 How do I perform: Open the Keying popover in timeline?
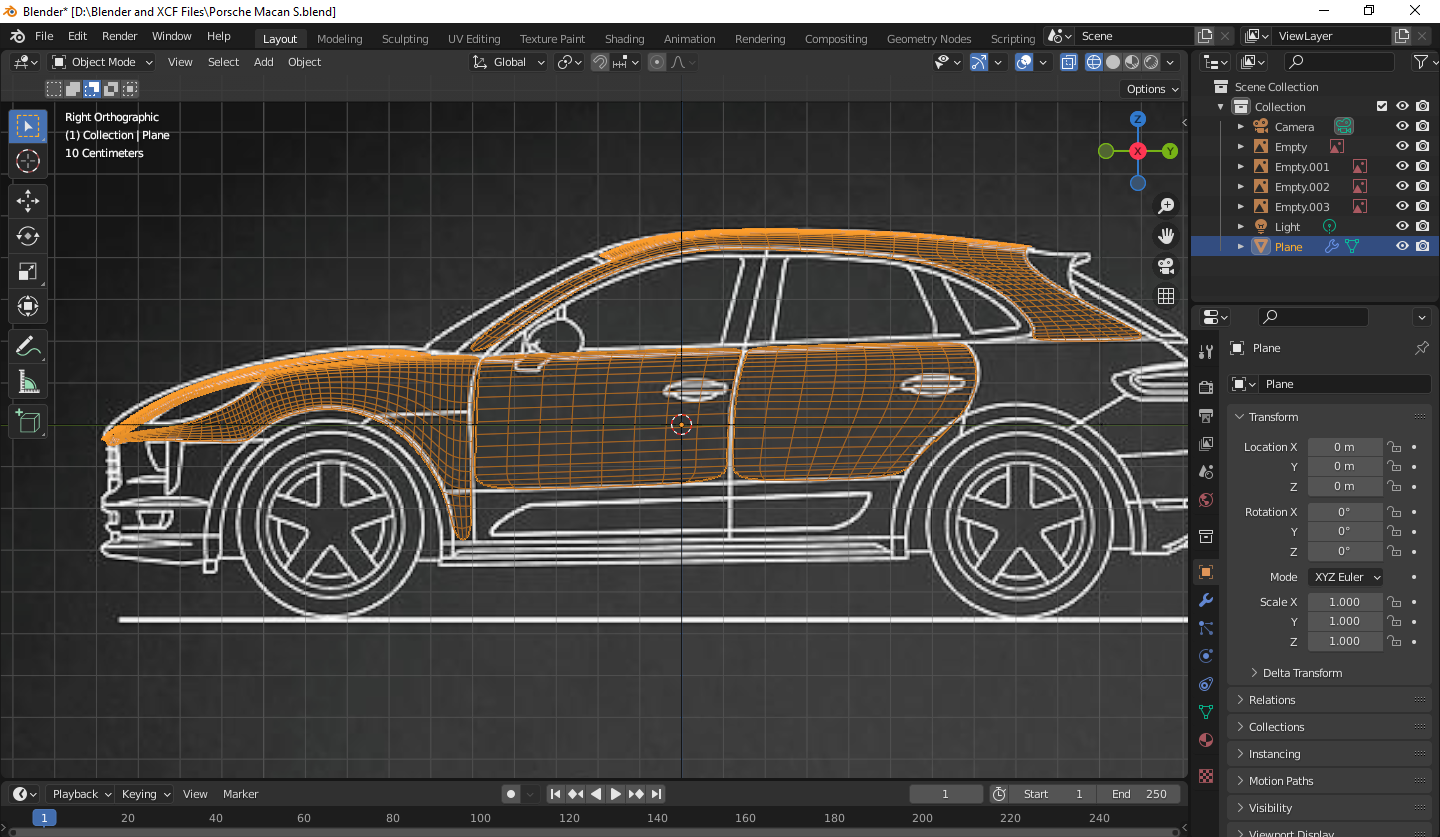click(146, 794)
